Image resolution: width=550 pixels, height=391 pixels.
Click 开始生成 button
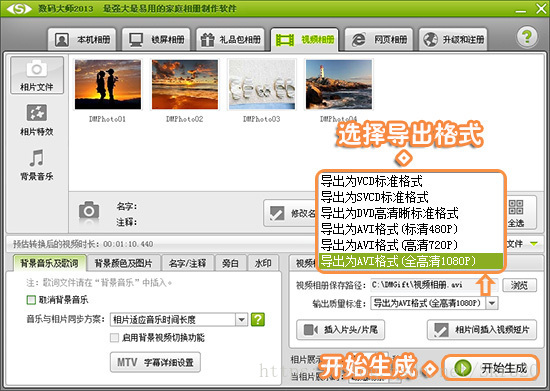click(x=491, y=368)
